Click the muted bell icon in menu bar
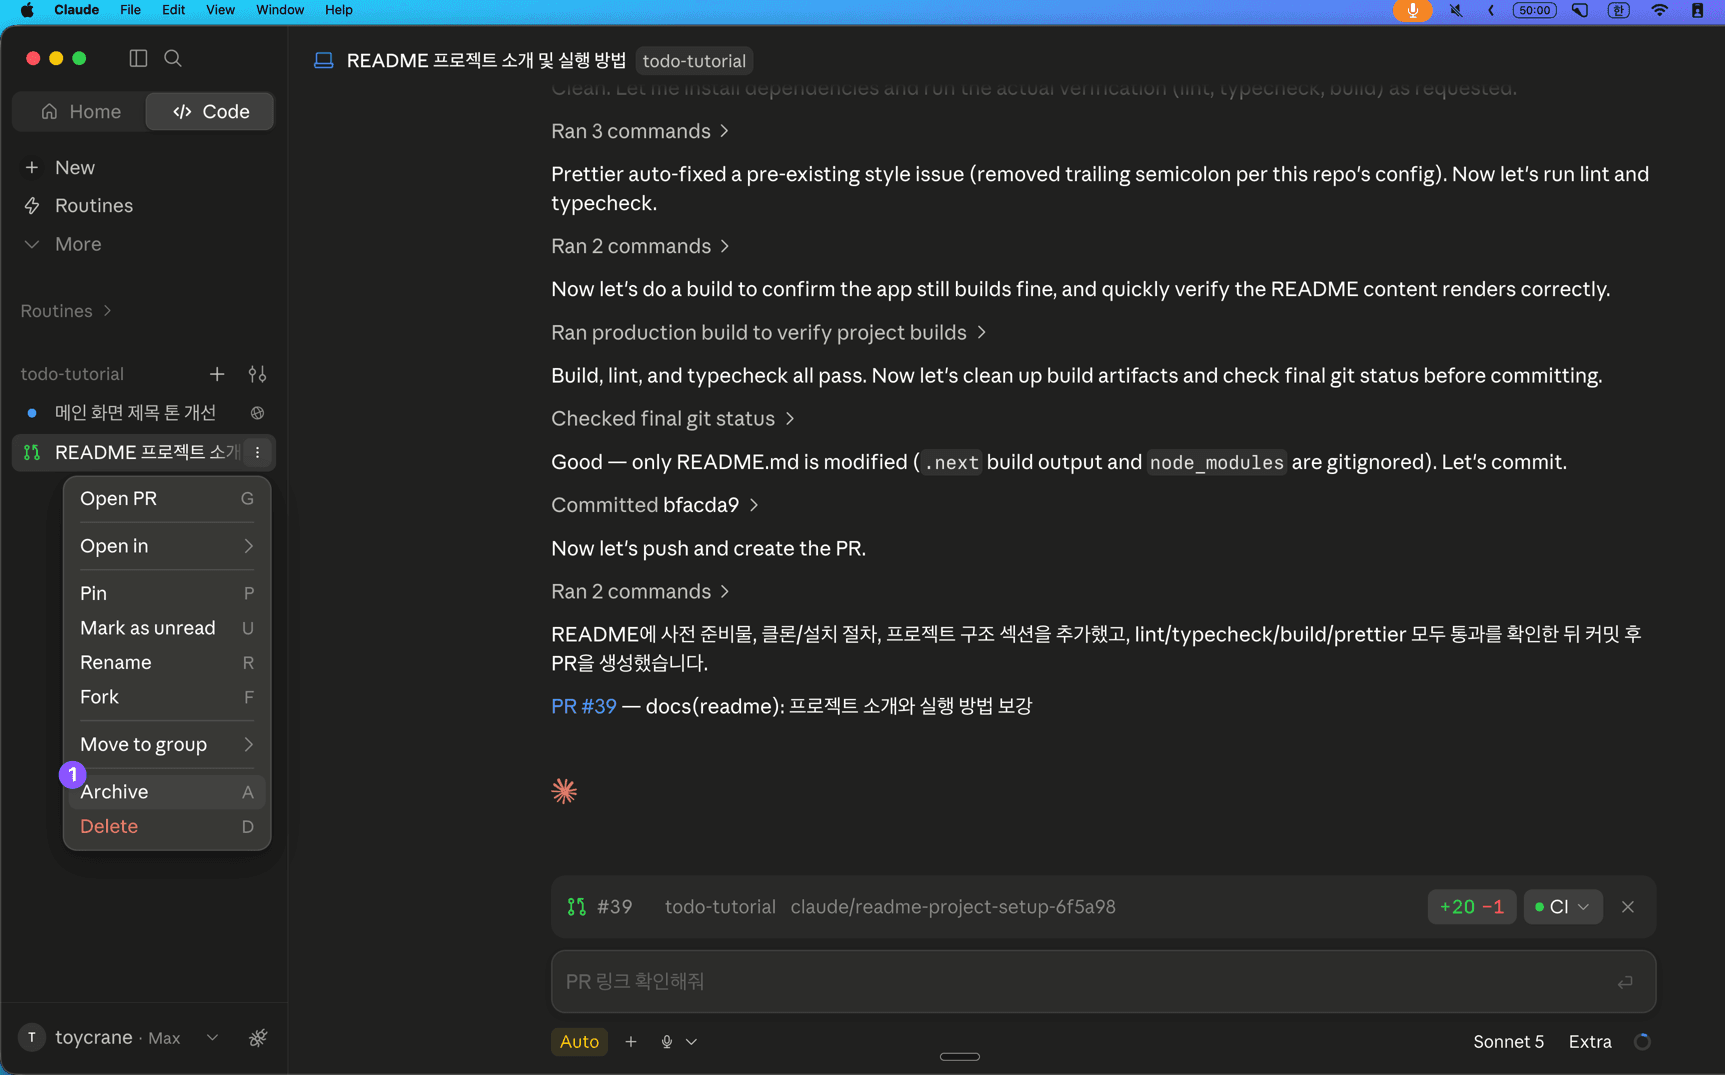The image size is (1725, 1075). pos(1456,10)
